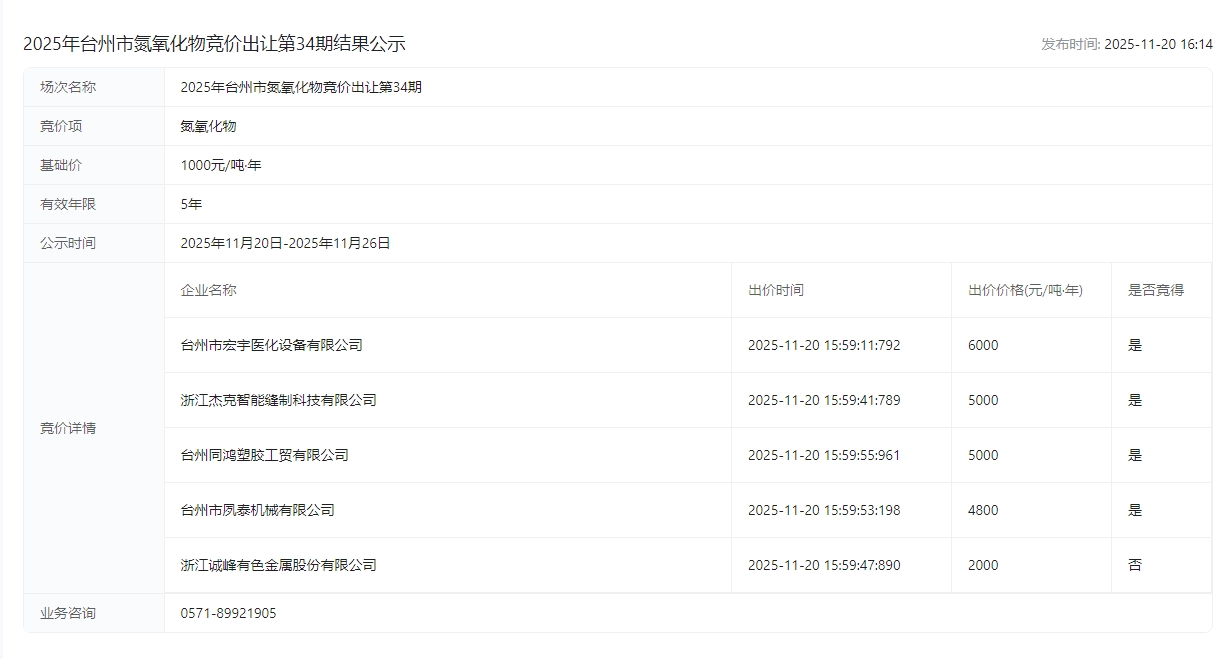Select company 浙江杰克智能缝制科技有限公司

click(278, 400)
